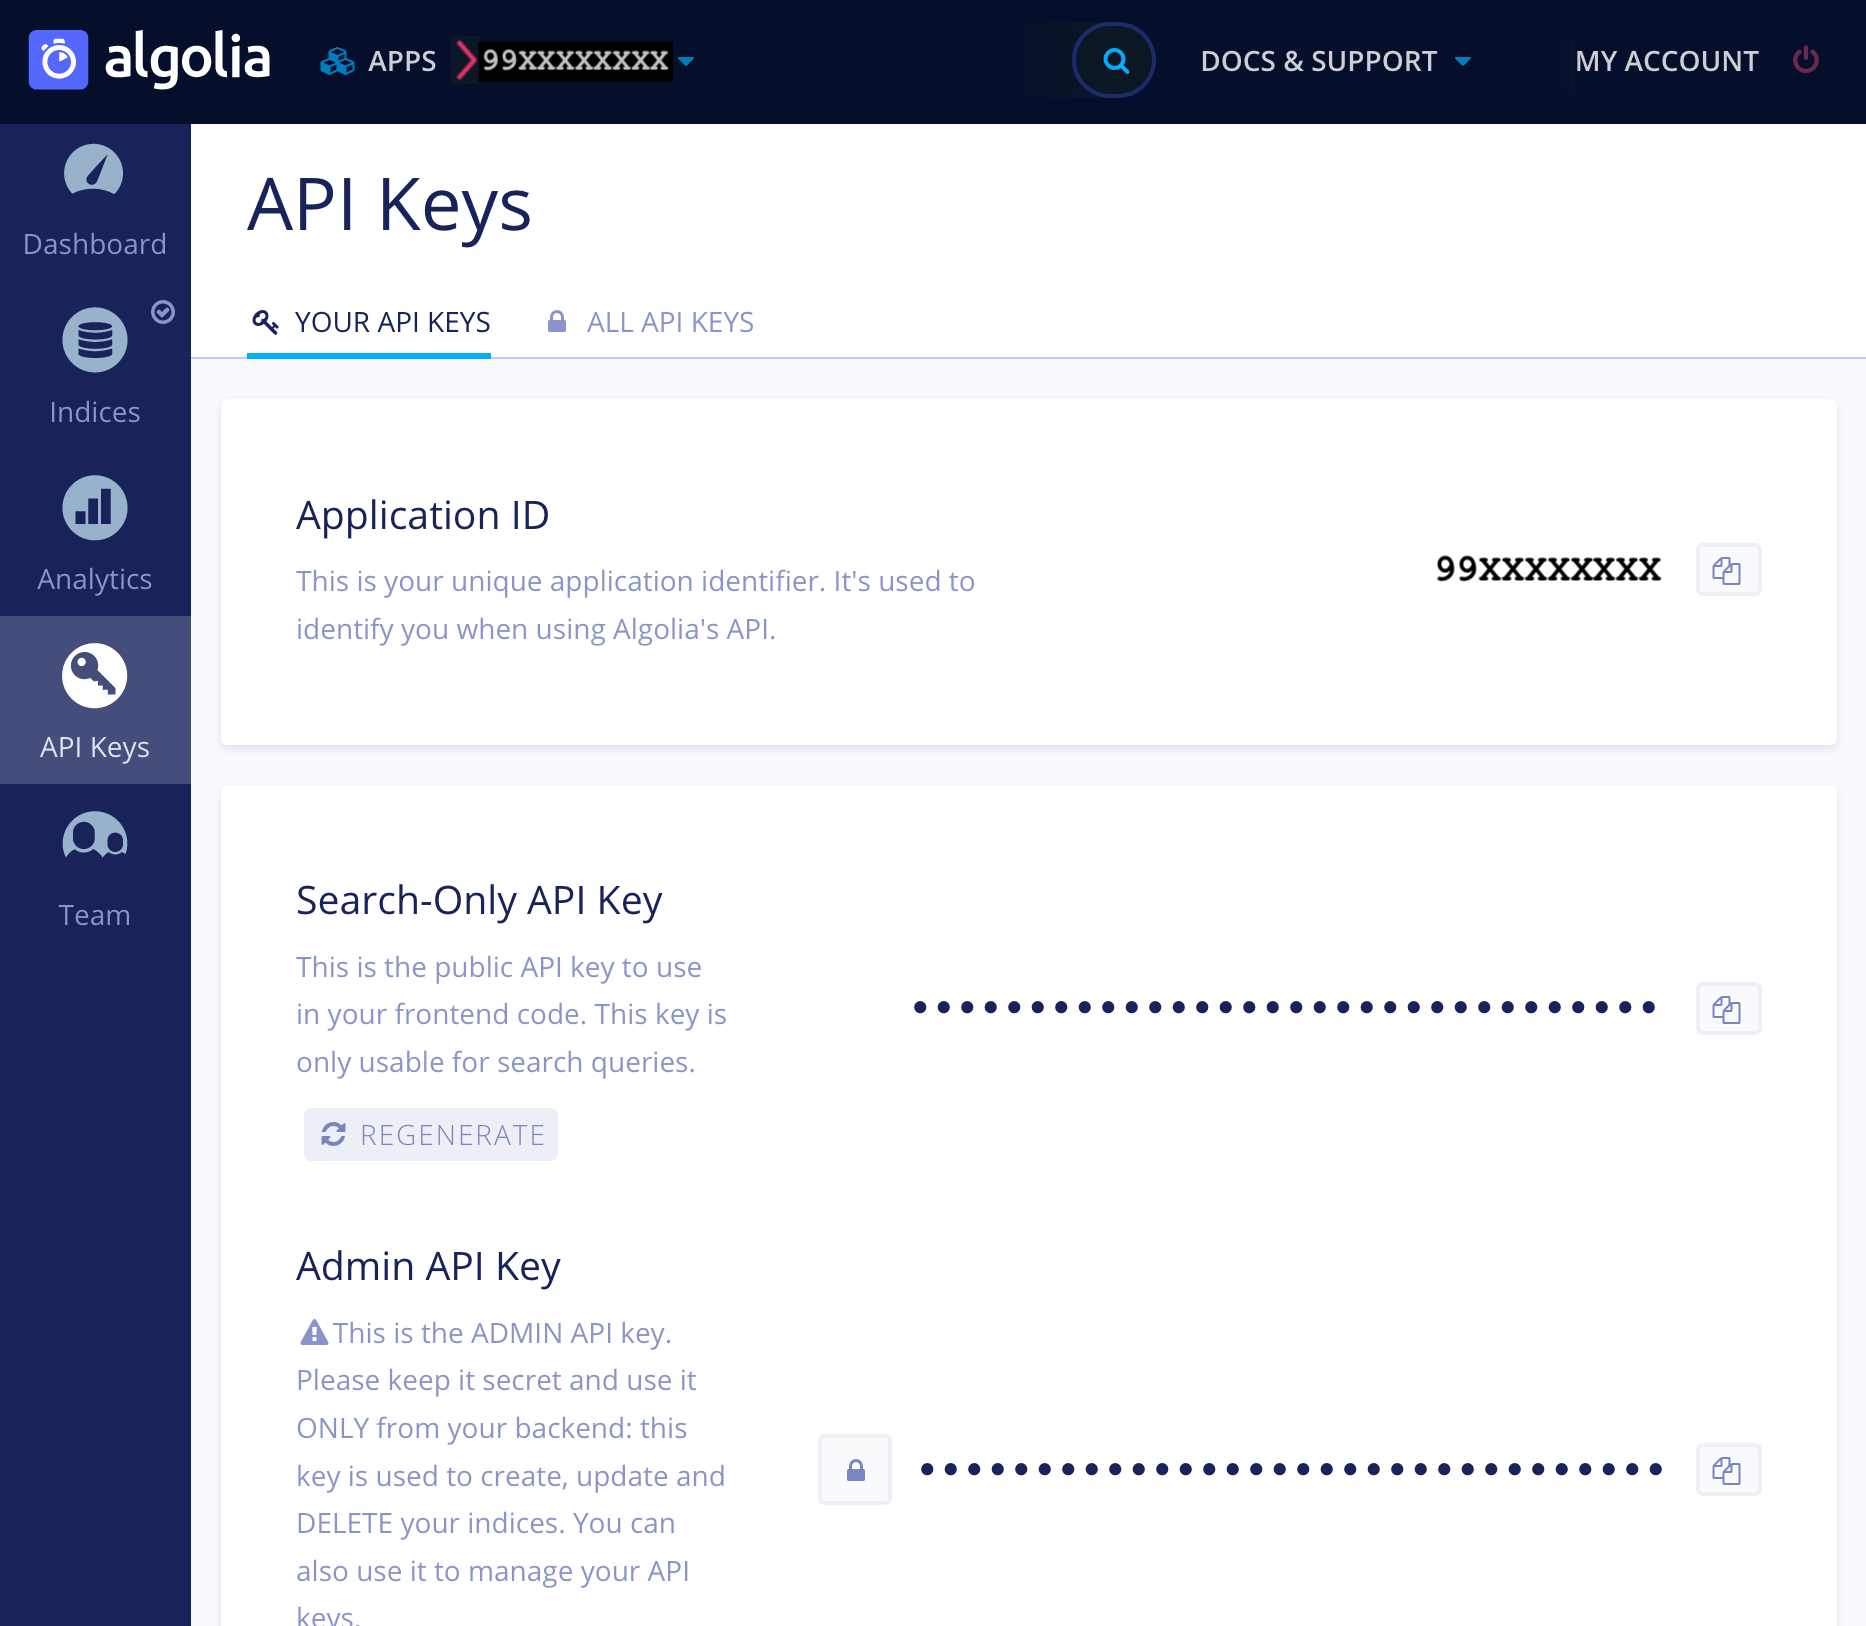Copy the Search-Only API Key
This screenshot has height=1626, width=1866.
point(1728,1009)
